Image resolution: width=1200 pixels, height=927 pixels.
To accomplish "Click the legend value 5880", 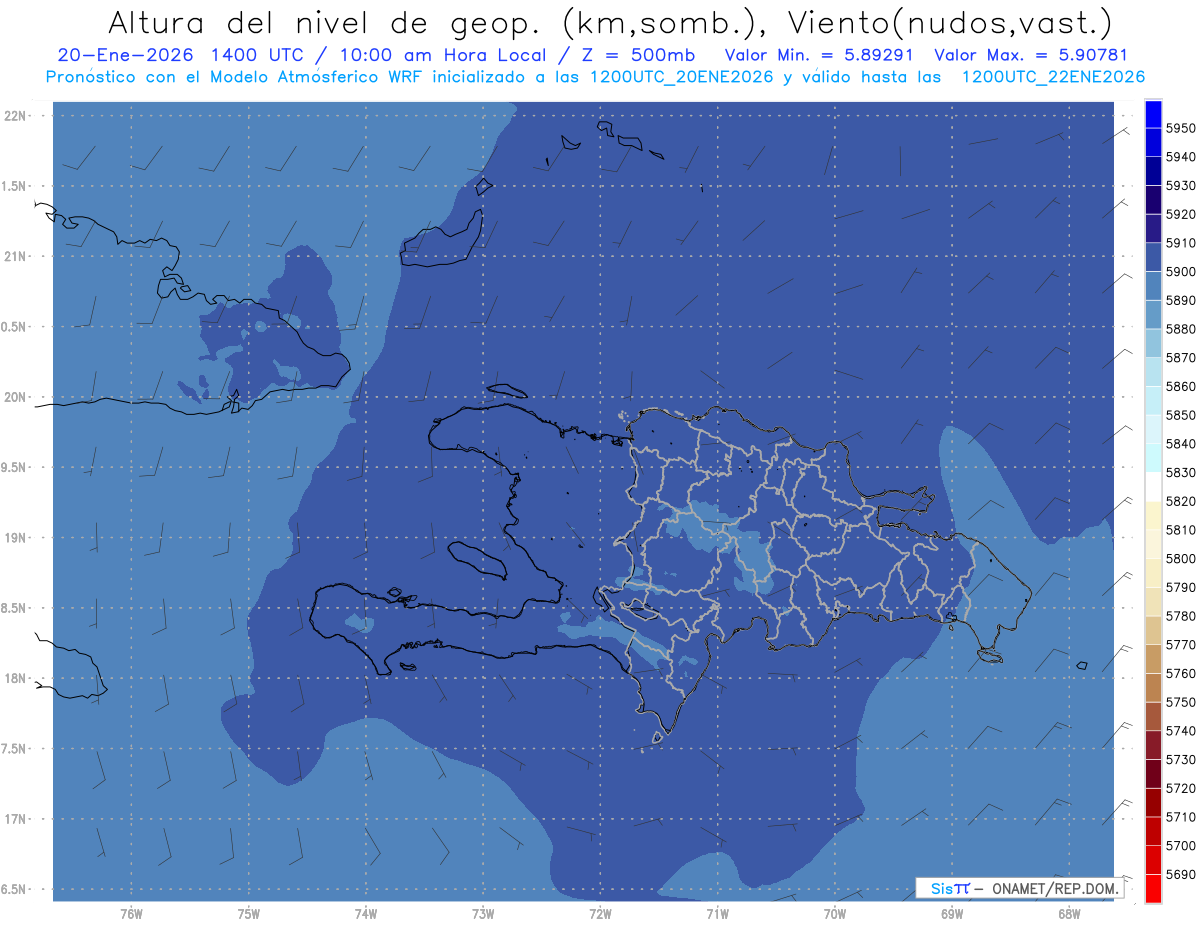I will 1180,330.
